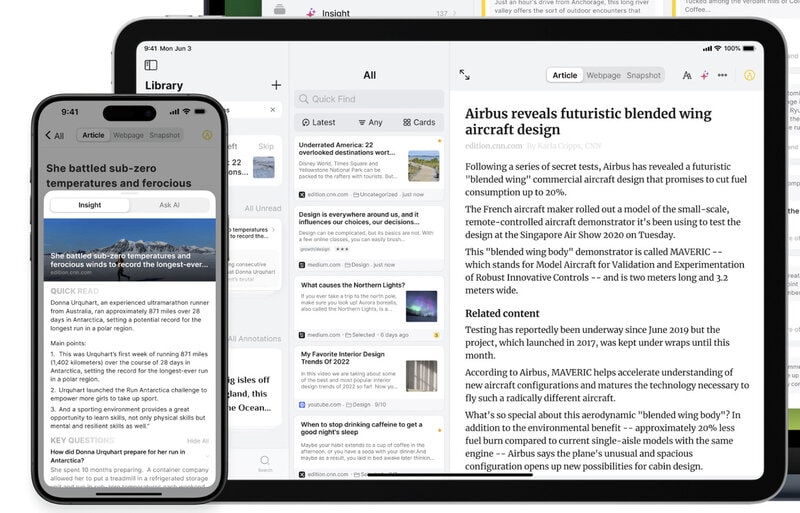Click the Selected folder label in Northern Lights card

[x=360, y=335]
